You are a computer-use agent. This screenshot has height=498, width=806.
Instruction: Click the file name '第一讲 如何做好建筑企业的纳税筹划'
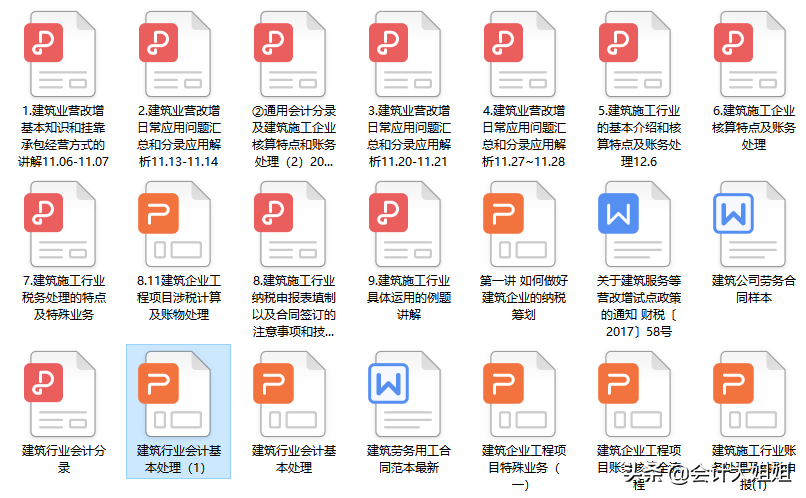pyautogui.click(x=524, y=298)
